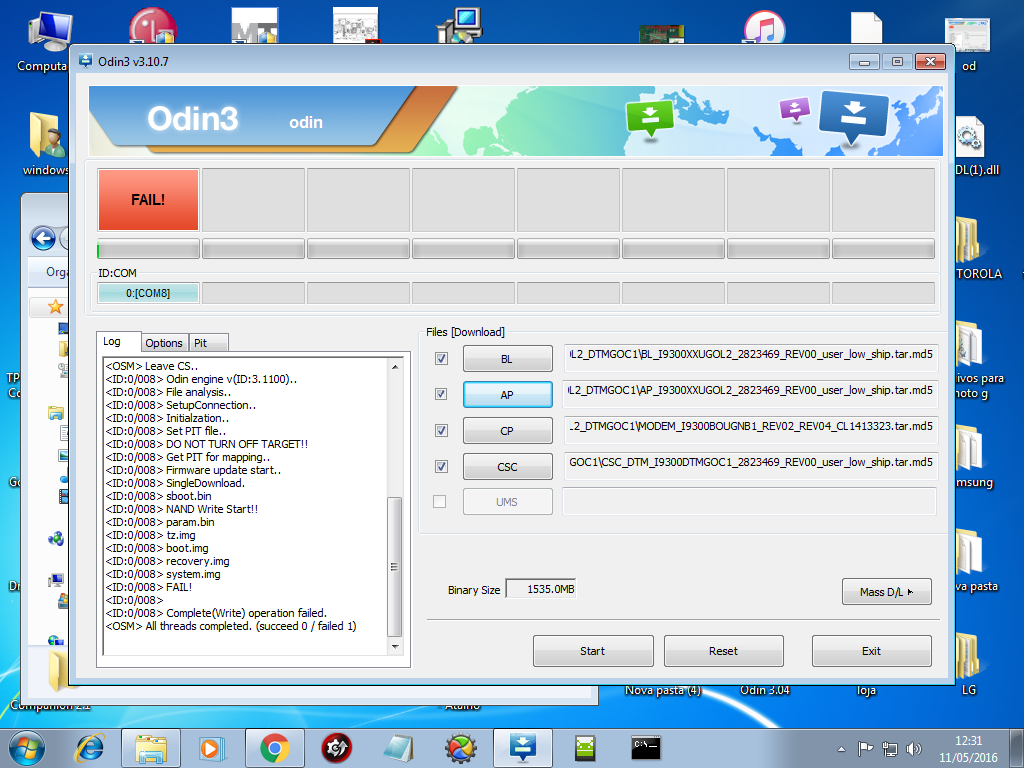Open the LG red circle desktop icon

click(x=153, y=26)
